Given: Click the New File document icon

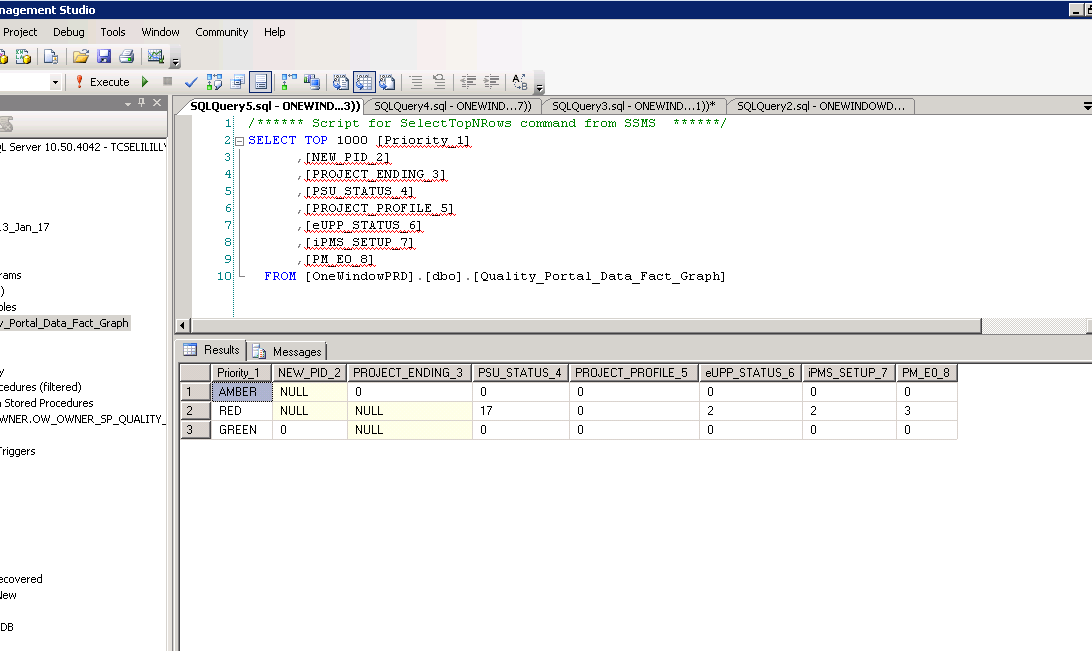Looking at the screenshot, I should [51, 56].
